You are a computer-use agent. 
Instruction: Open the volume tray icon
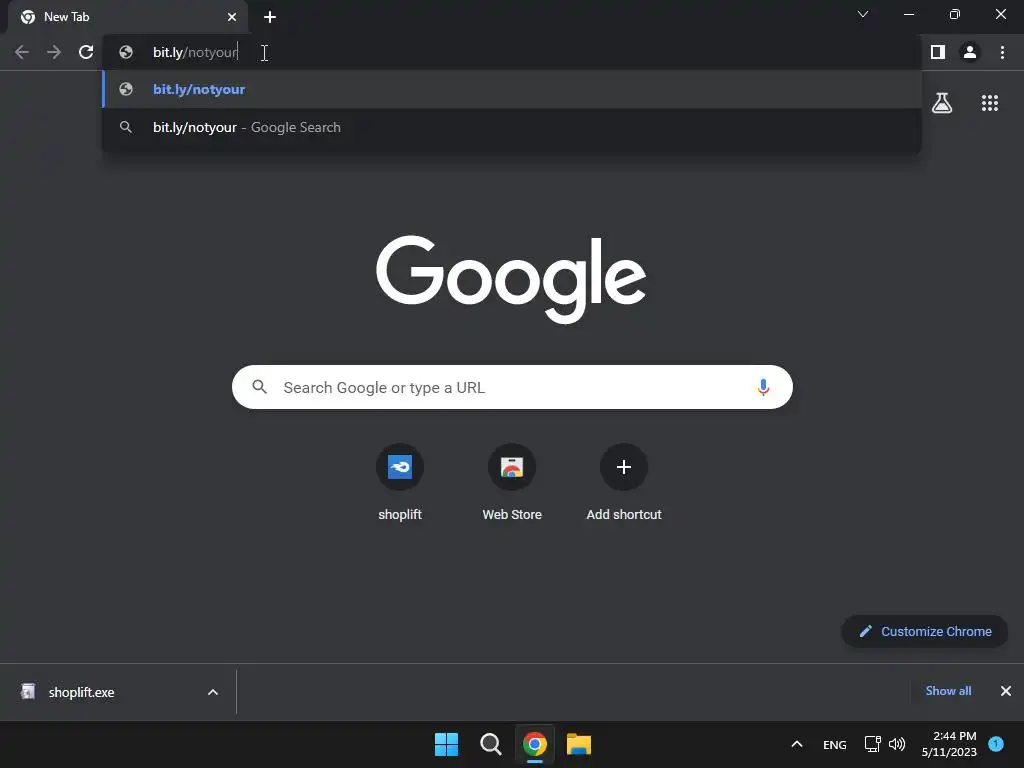(x=897, y=744)
